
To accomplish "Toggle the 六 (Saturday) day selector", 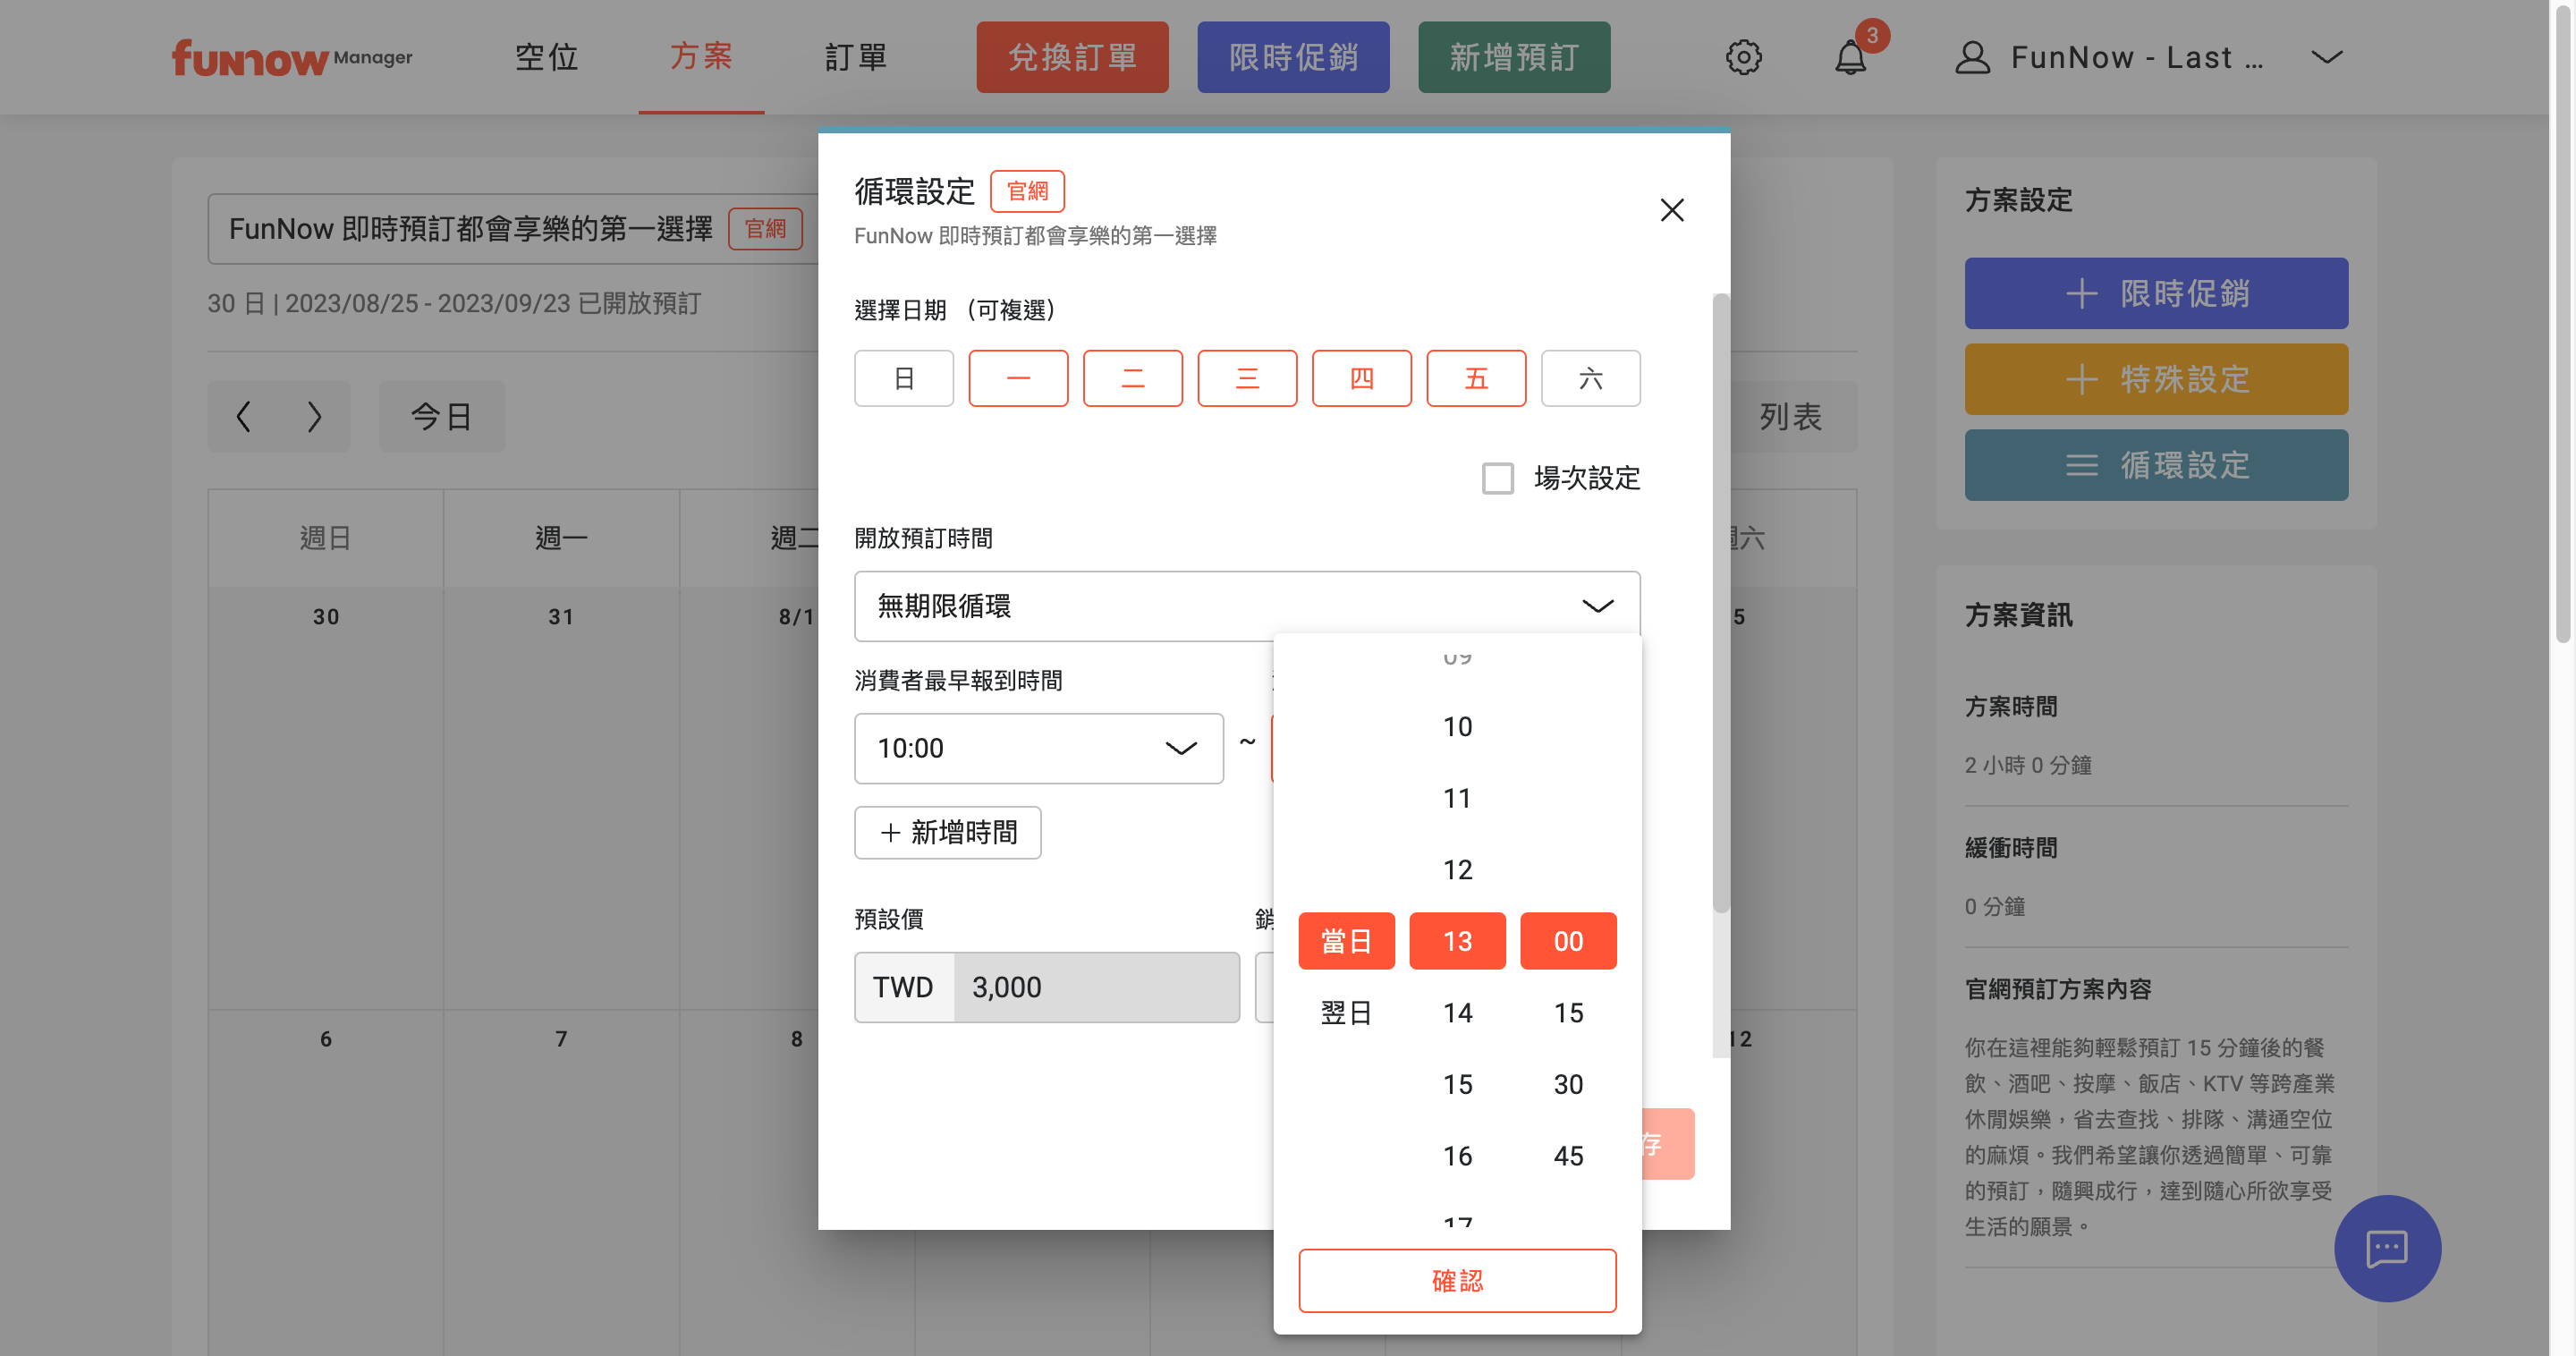I will (x=1590, y=378).
